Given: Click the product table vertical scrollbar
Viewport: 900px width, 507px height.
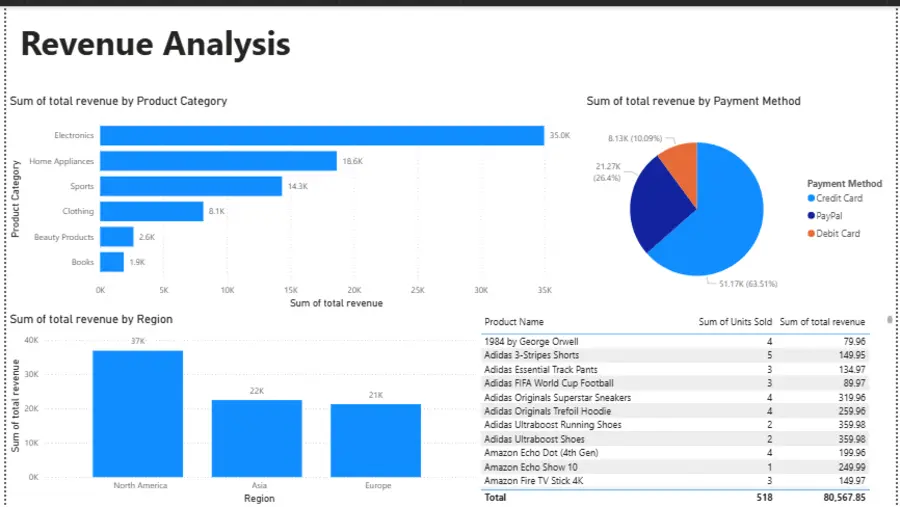Looking at the screenshot, I should point(890,320).
